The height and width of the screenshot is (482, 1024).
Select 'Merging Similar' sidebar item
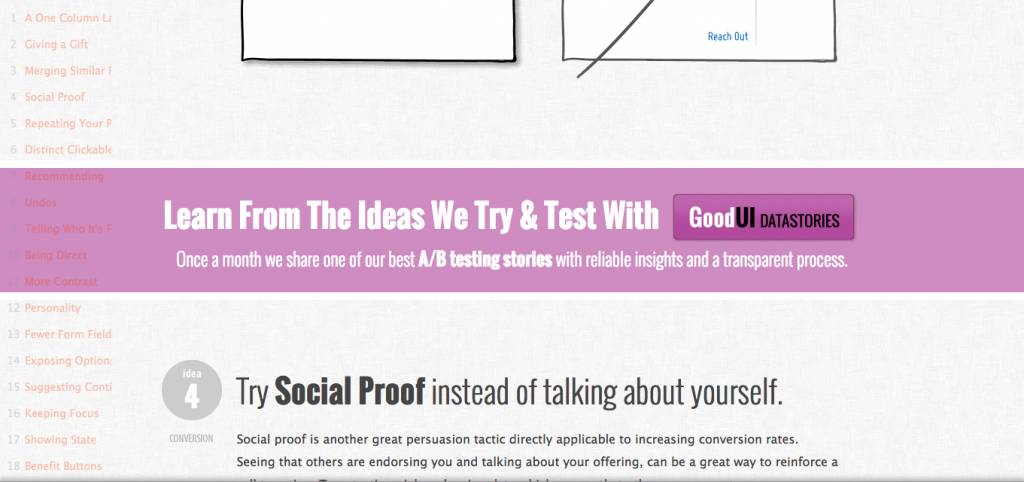[67, 71]
